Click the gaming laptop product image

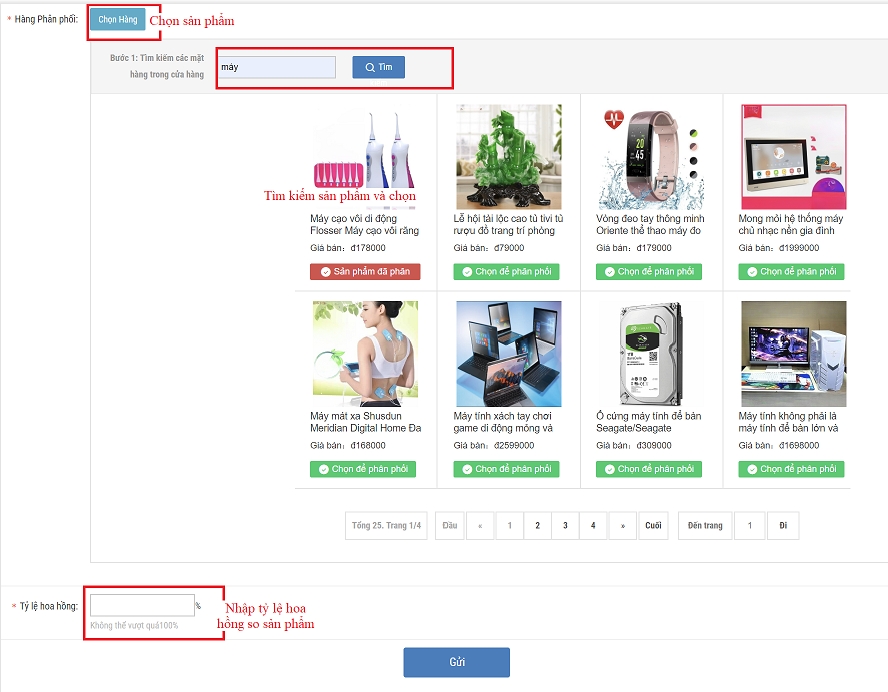pyautogui.click(x=508, y=353)
